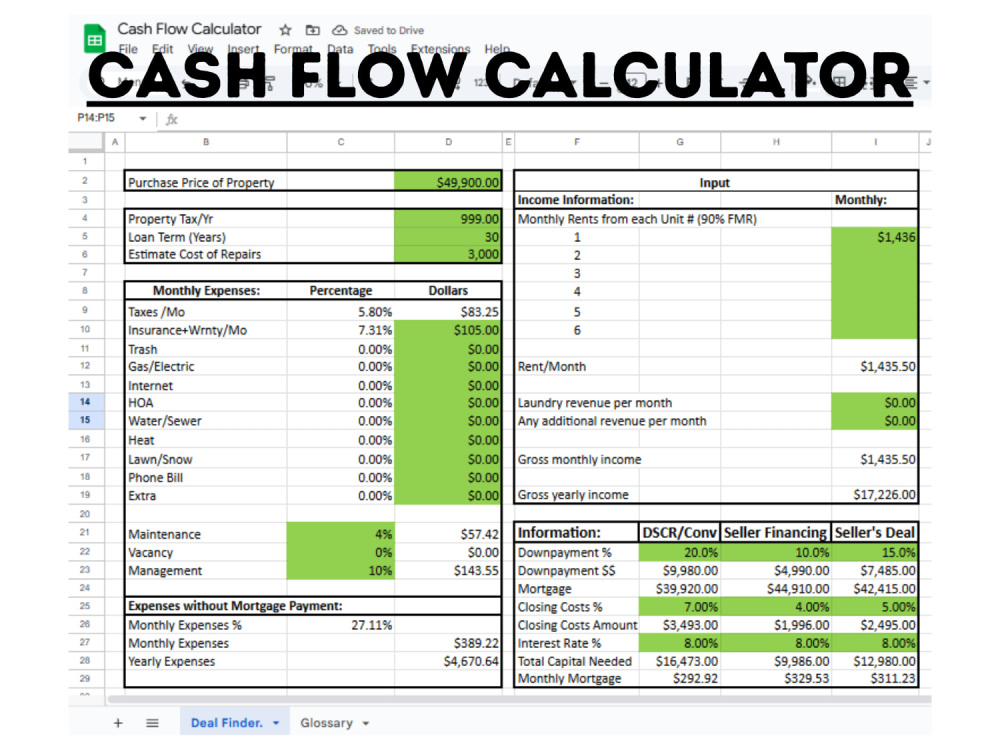1000x750 pixels.
Task: Select the $1,435.50 Rent/Month value
Action: pyautogui.click(x=874, y=367)
